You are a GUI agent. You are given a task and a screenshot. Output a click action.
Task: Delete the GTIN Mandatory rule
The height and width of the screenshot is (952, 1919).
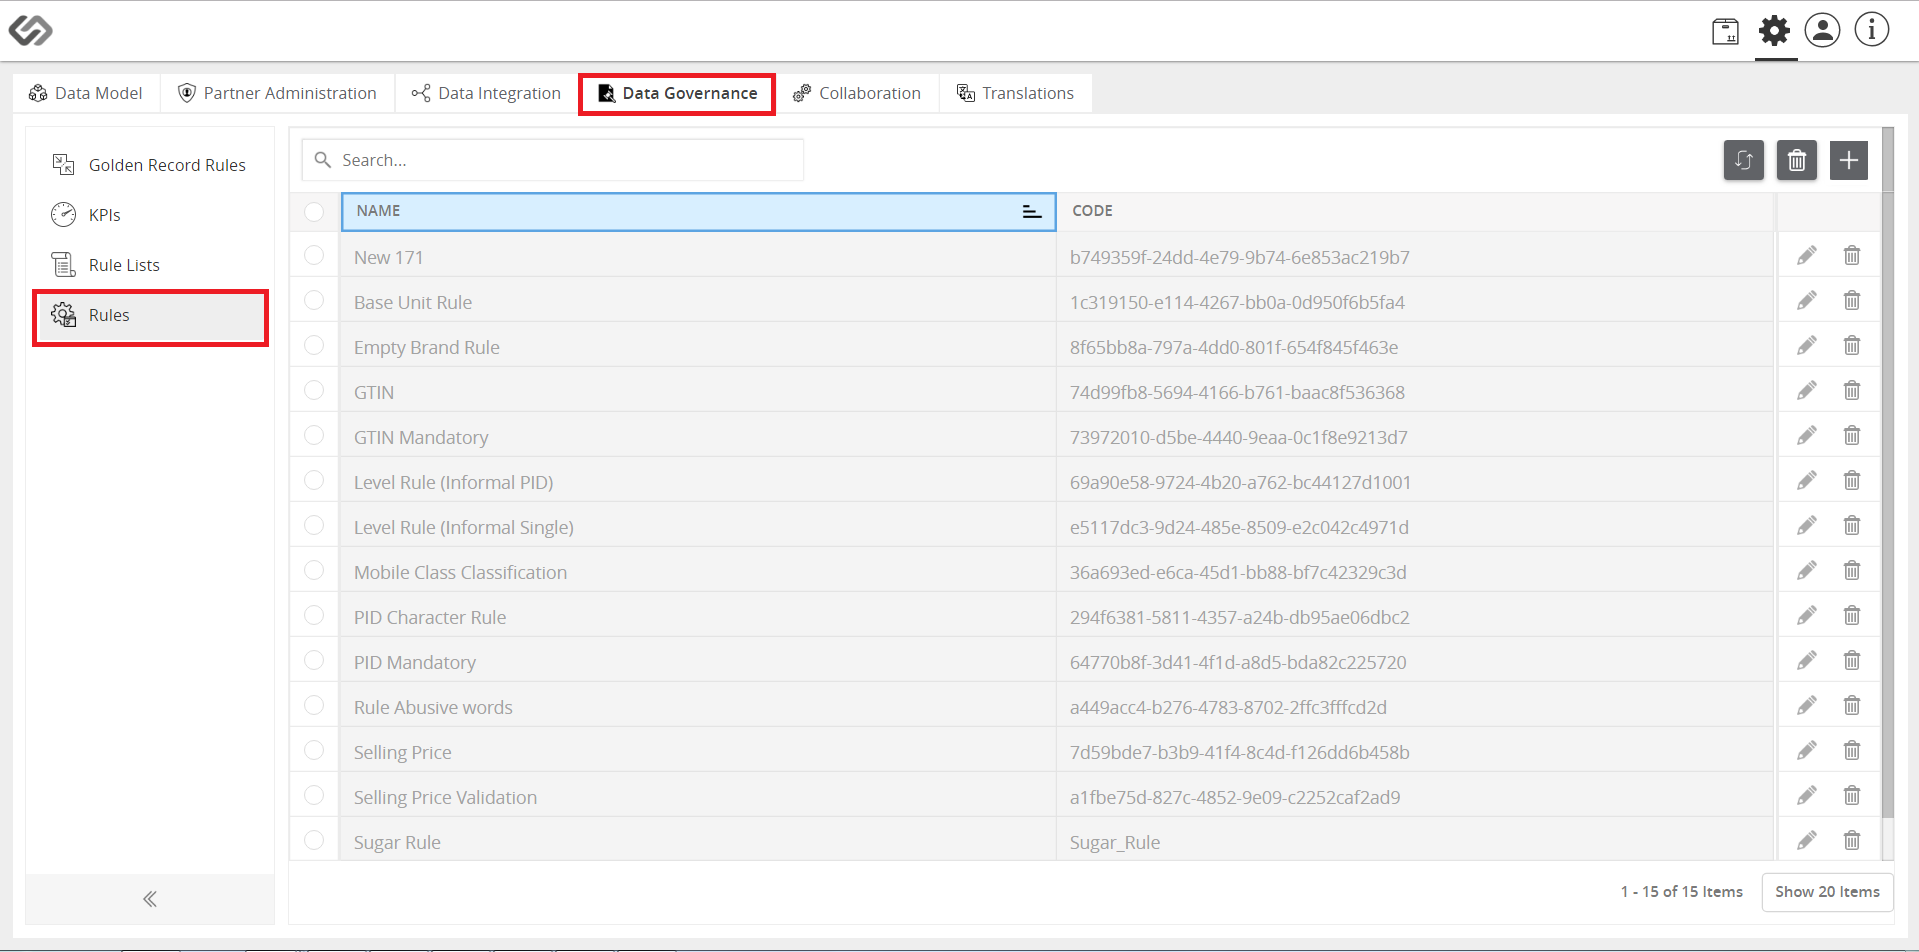tap(1851, 436)
